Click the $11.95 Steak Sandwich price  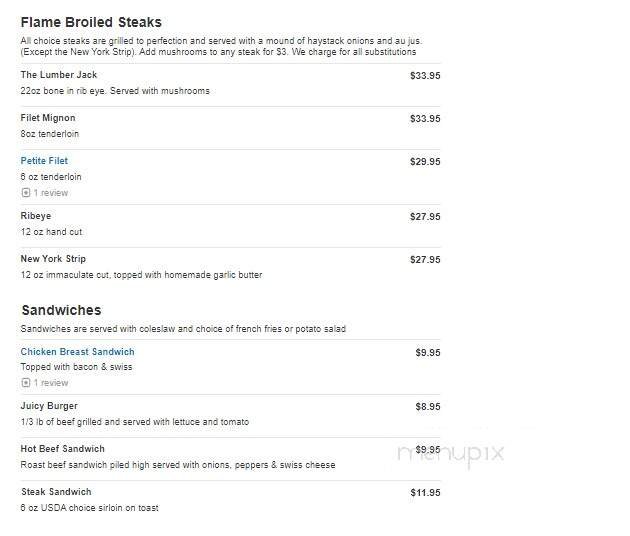[425, 492]
